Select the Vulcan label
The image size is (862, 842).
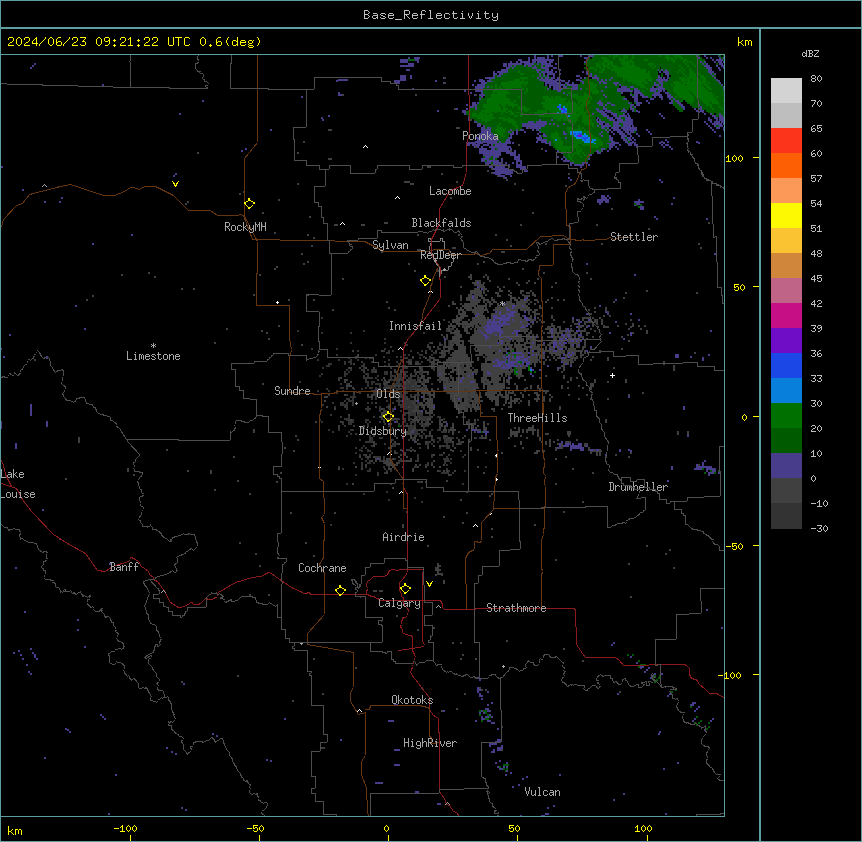[543, 792]
